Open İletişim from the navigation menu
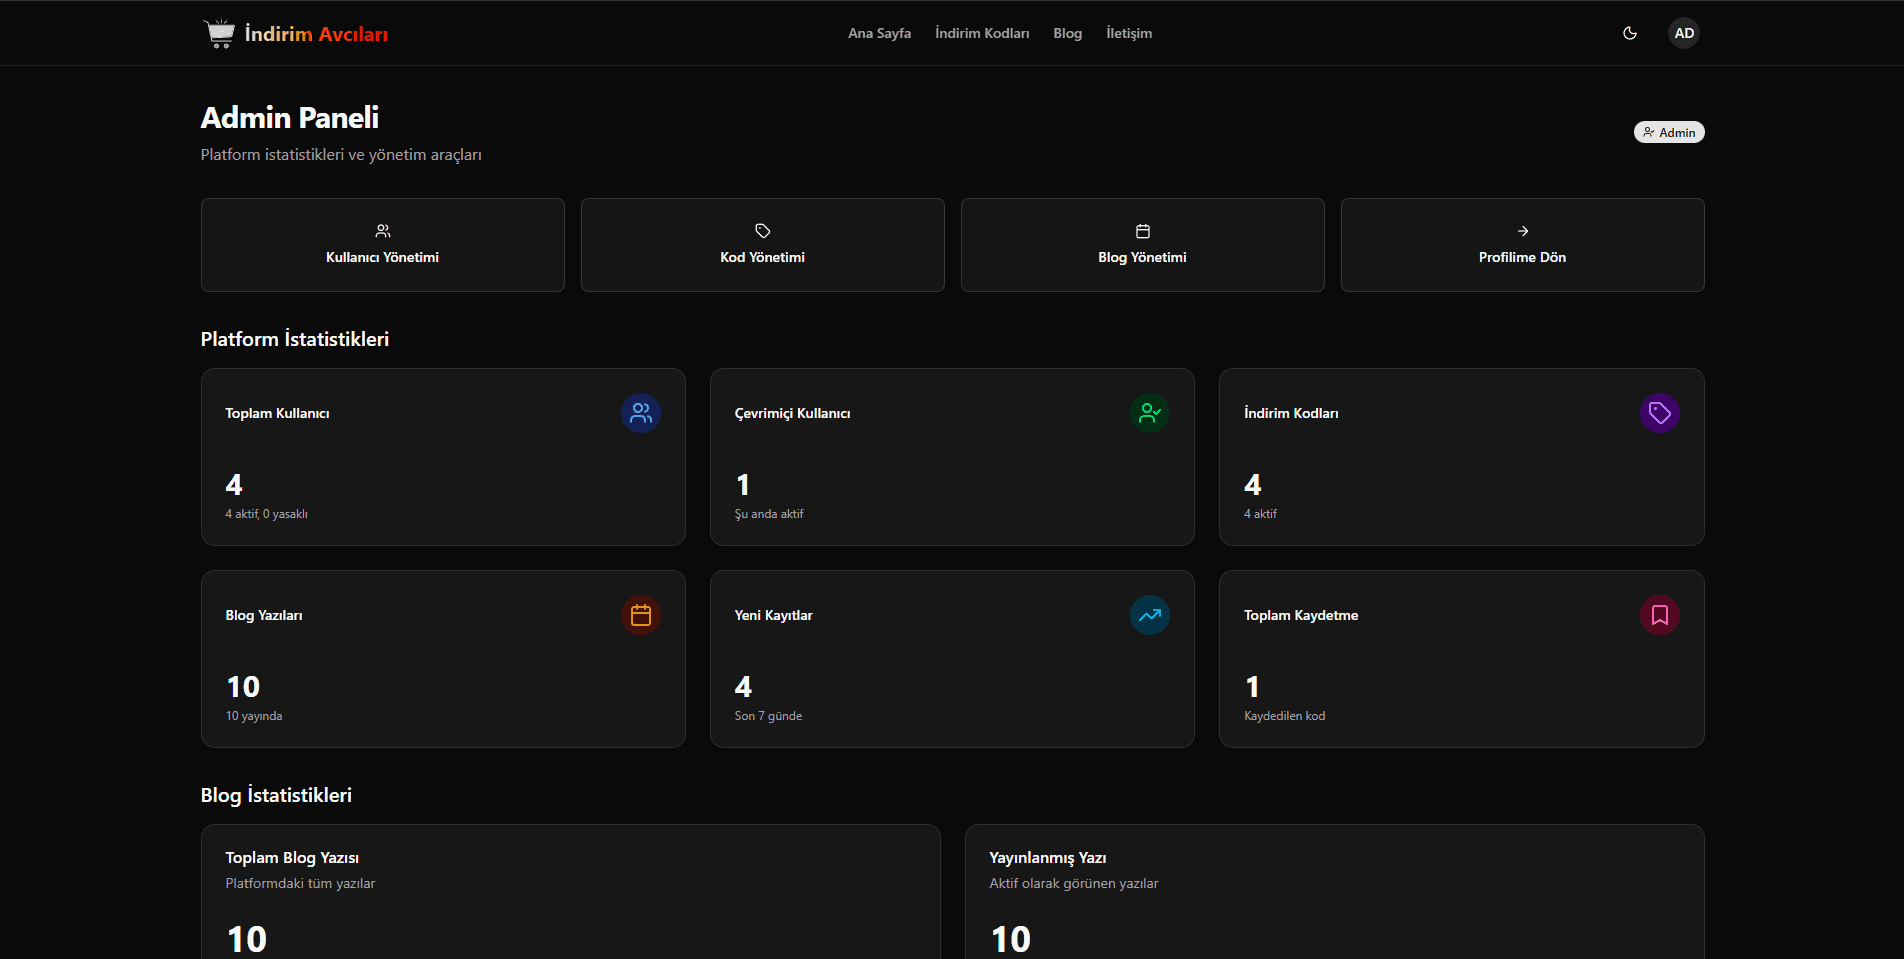This screenshot has width=1904, height=959. click(1128, 33)
